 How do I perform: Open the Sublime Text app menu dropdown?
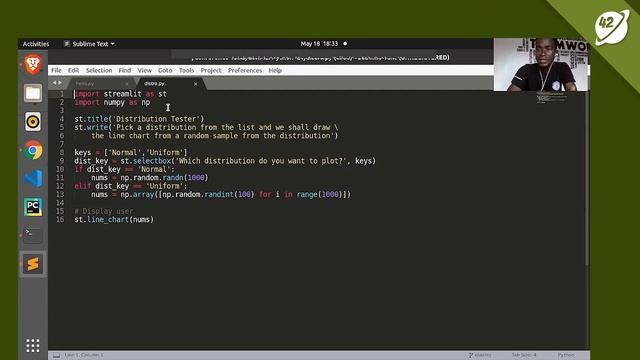[x=89, y=44]
